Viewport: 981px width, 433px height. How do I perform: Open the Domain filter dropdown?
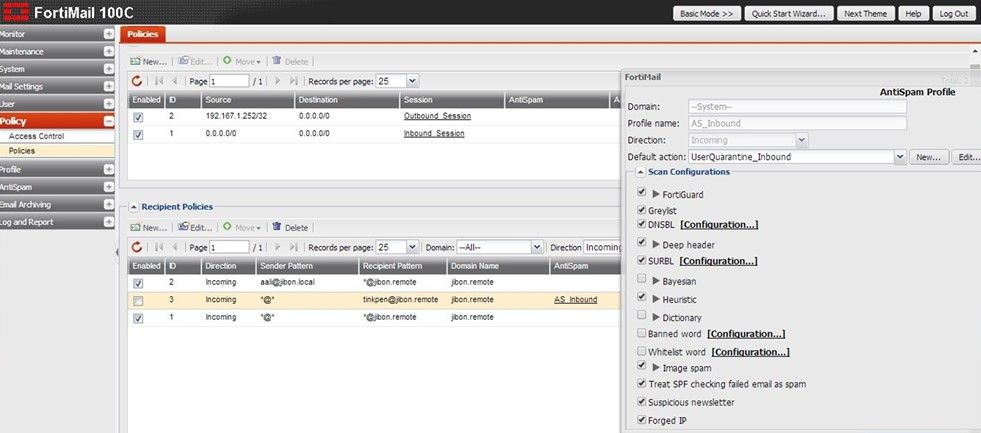536,247
